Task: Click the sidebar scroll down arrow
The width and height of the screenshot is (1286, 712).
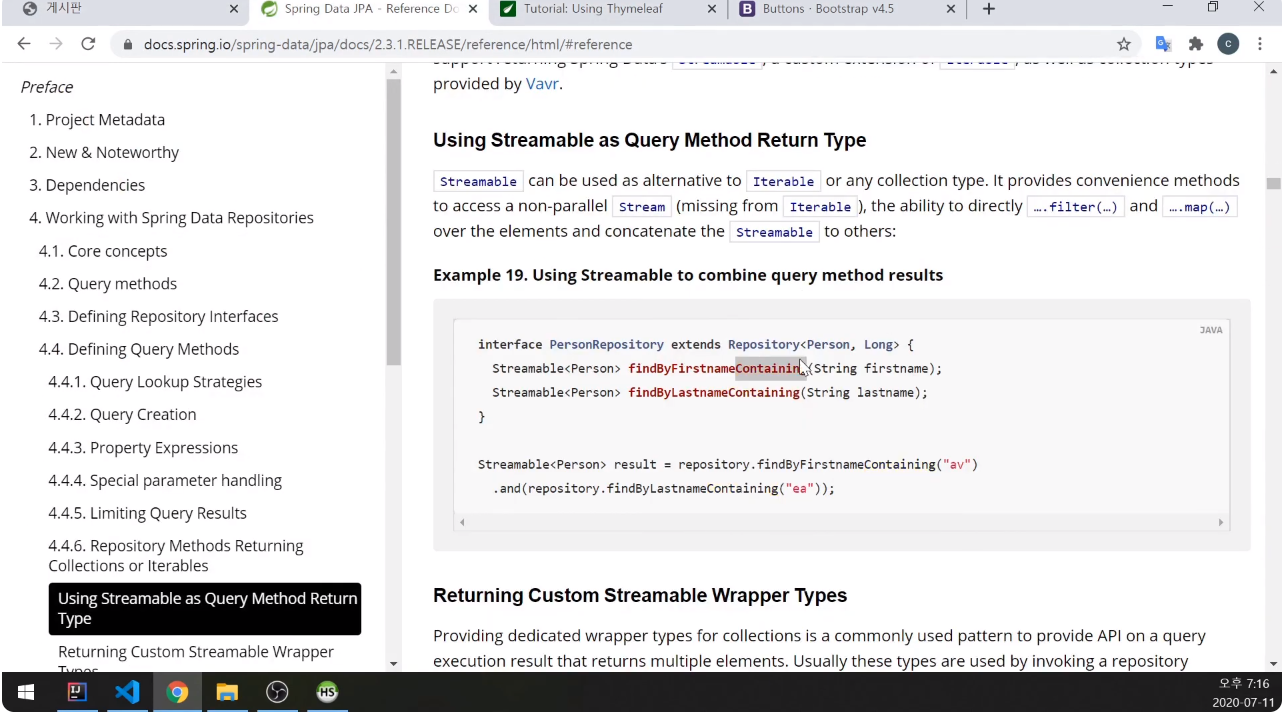Action: coord(393,663)
